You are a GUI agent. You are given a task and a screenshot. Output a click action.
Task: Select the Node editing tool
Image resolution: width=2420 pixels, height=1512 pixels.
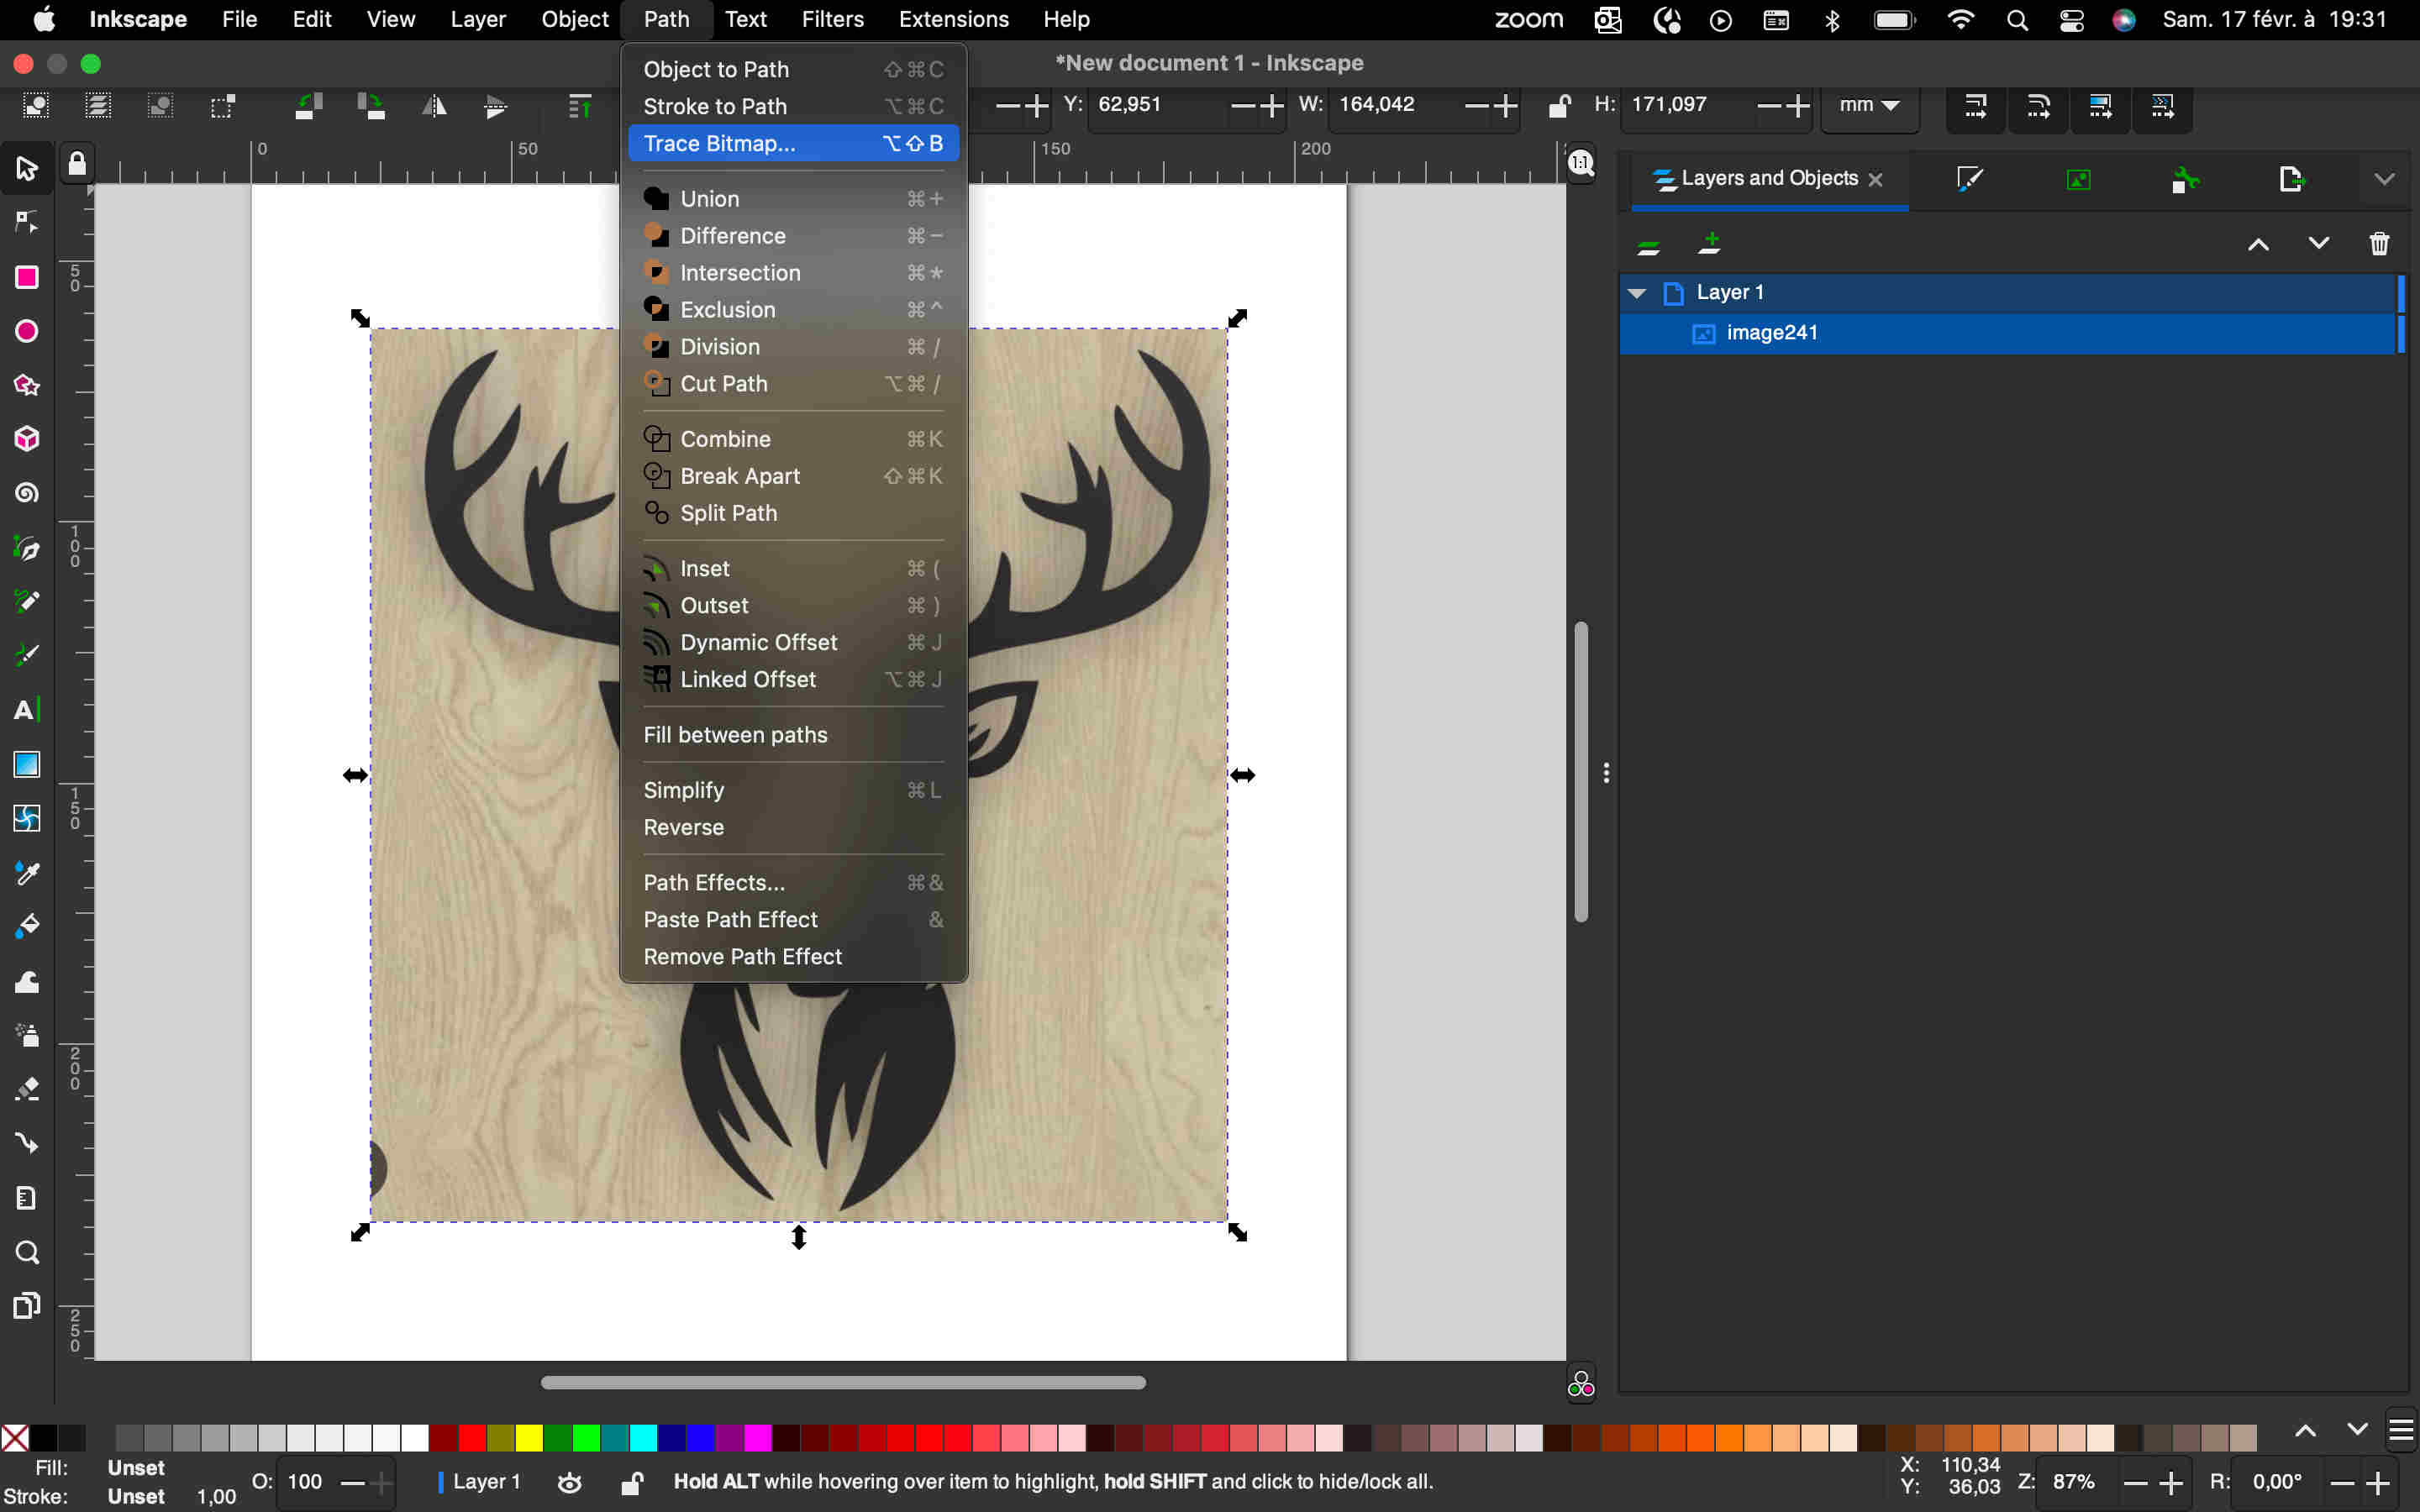(27, 222)
